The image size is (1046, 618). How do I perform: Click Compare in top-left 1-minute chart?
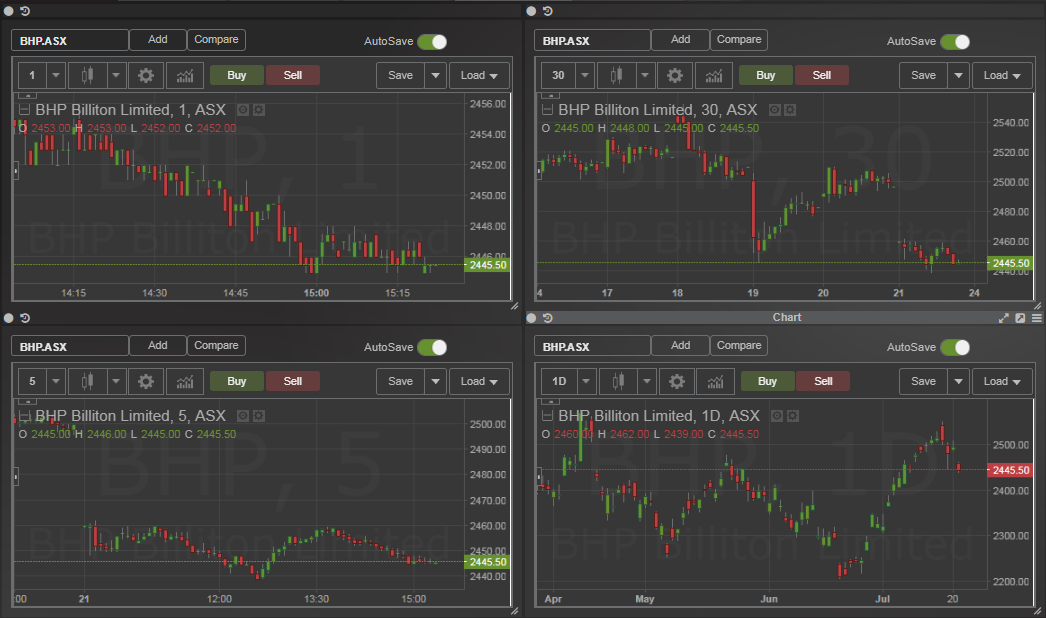point(216,40)
